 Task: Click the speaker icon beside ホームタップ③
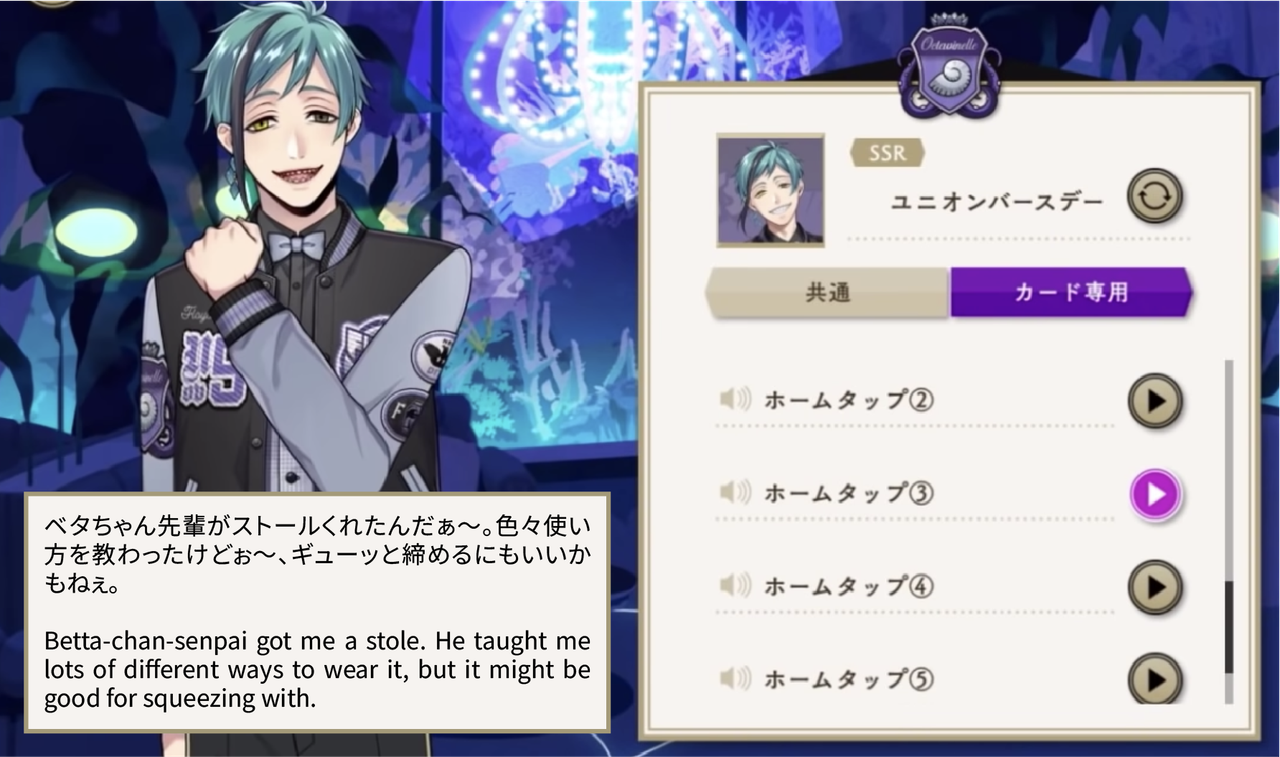click(735, 493)
